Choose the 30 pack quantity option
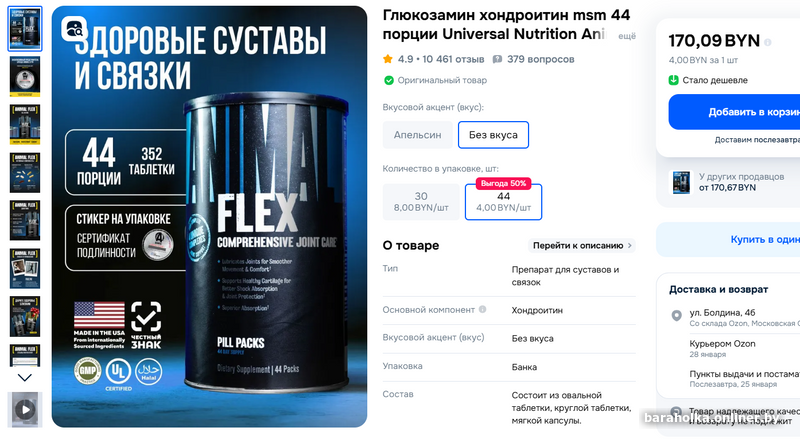The image size is (800, 439). point(421,202)
